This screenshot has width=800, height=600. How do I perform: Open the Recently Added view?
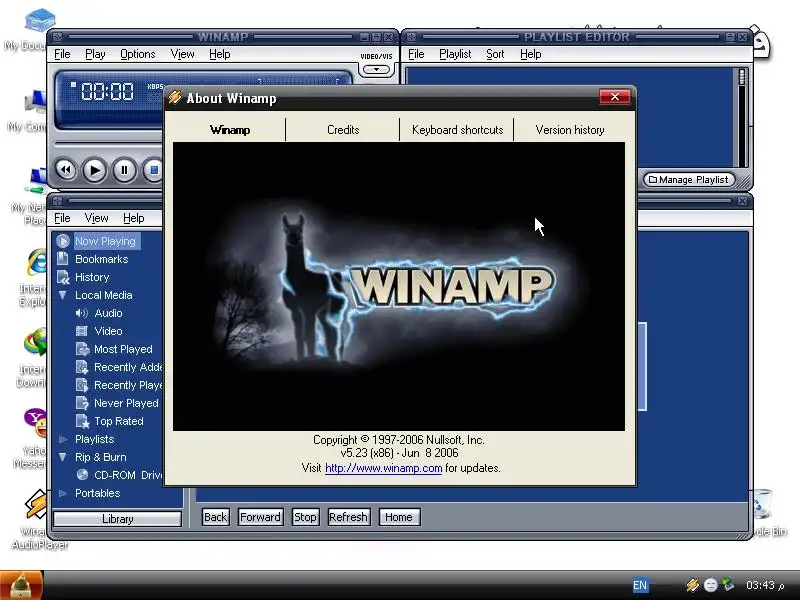click(128, 367)
